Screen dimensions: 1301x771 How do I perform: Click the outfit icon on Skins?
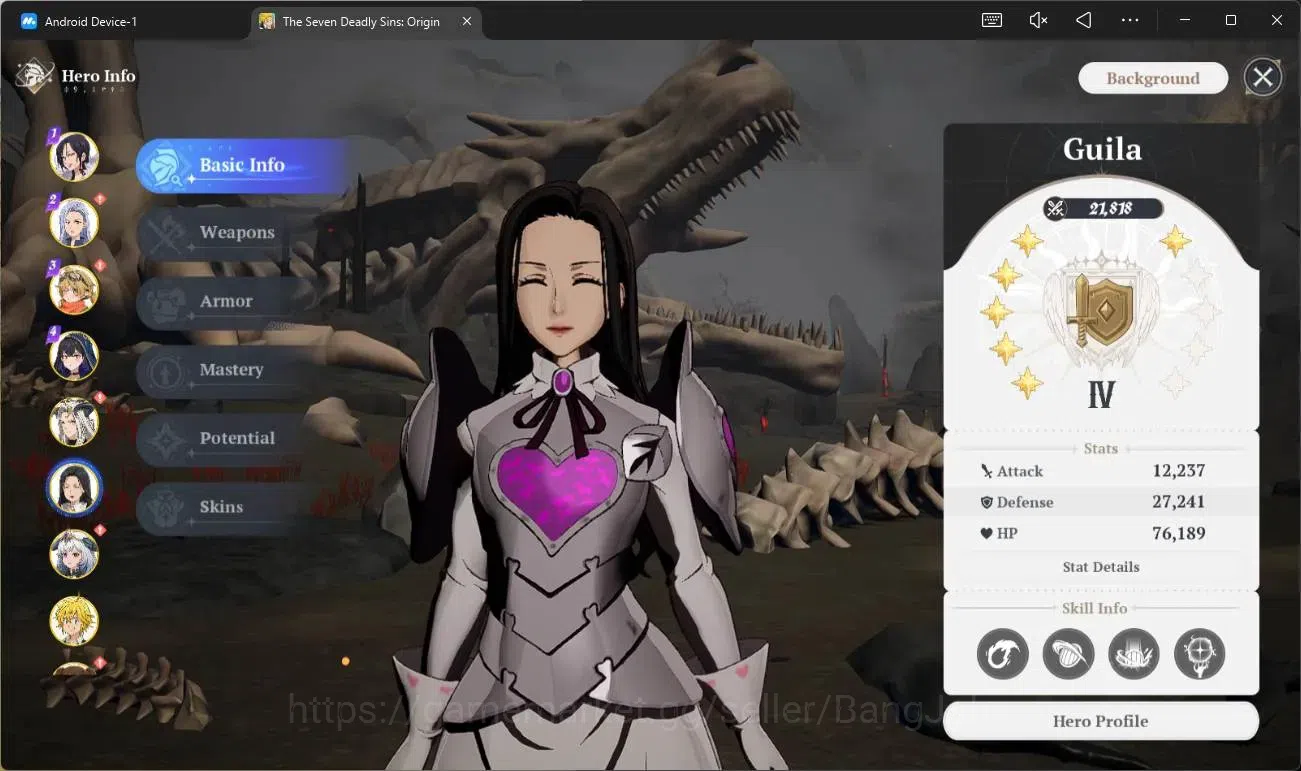[x=164, y=508]
